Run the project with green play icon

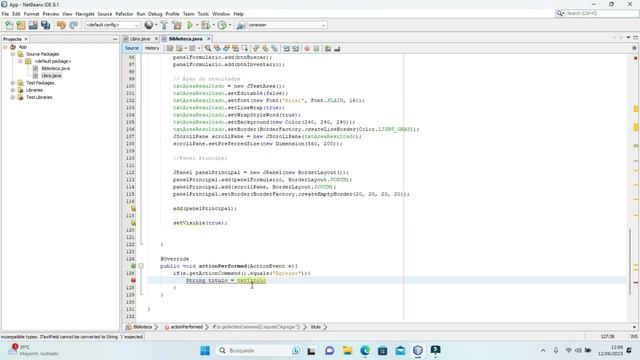tap(190, 25)
